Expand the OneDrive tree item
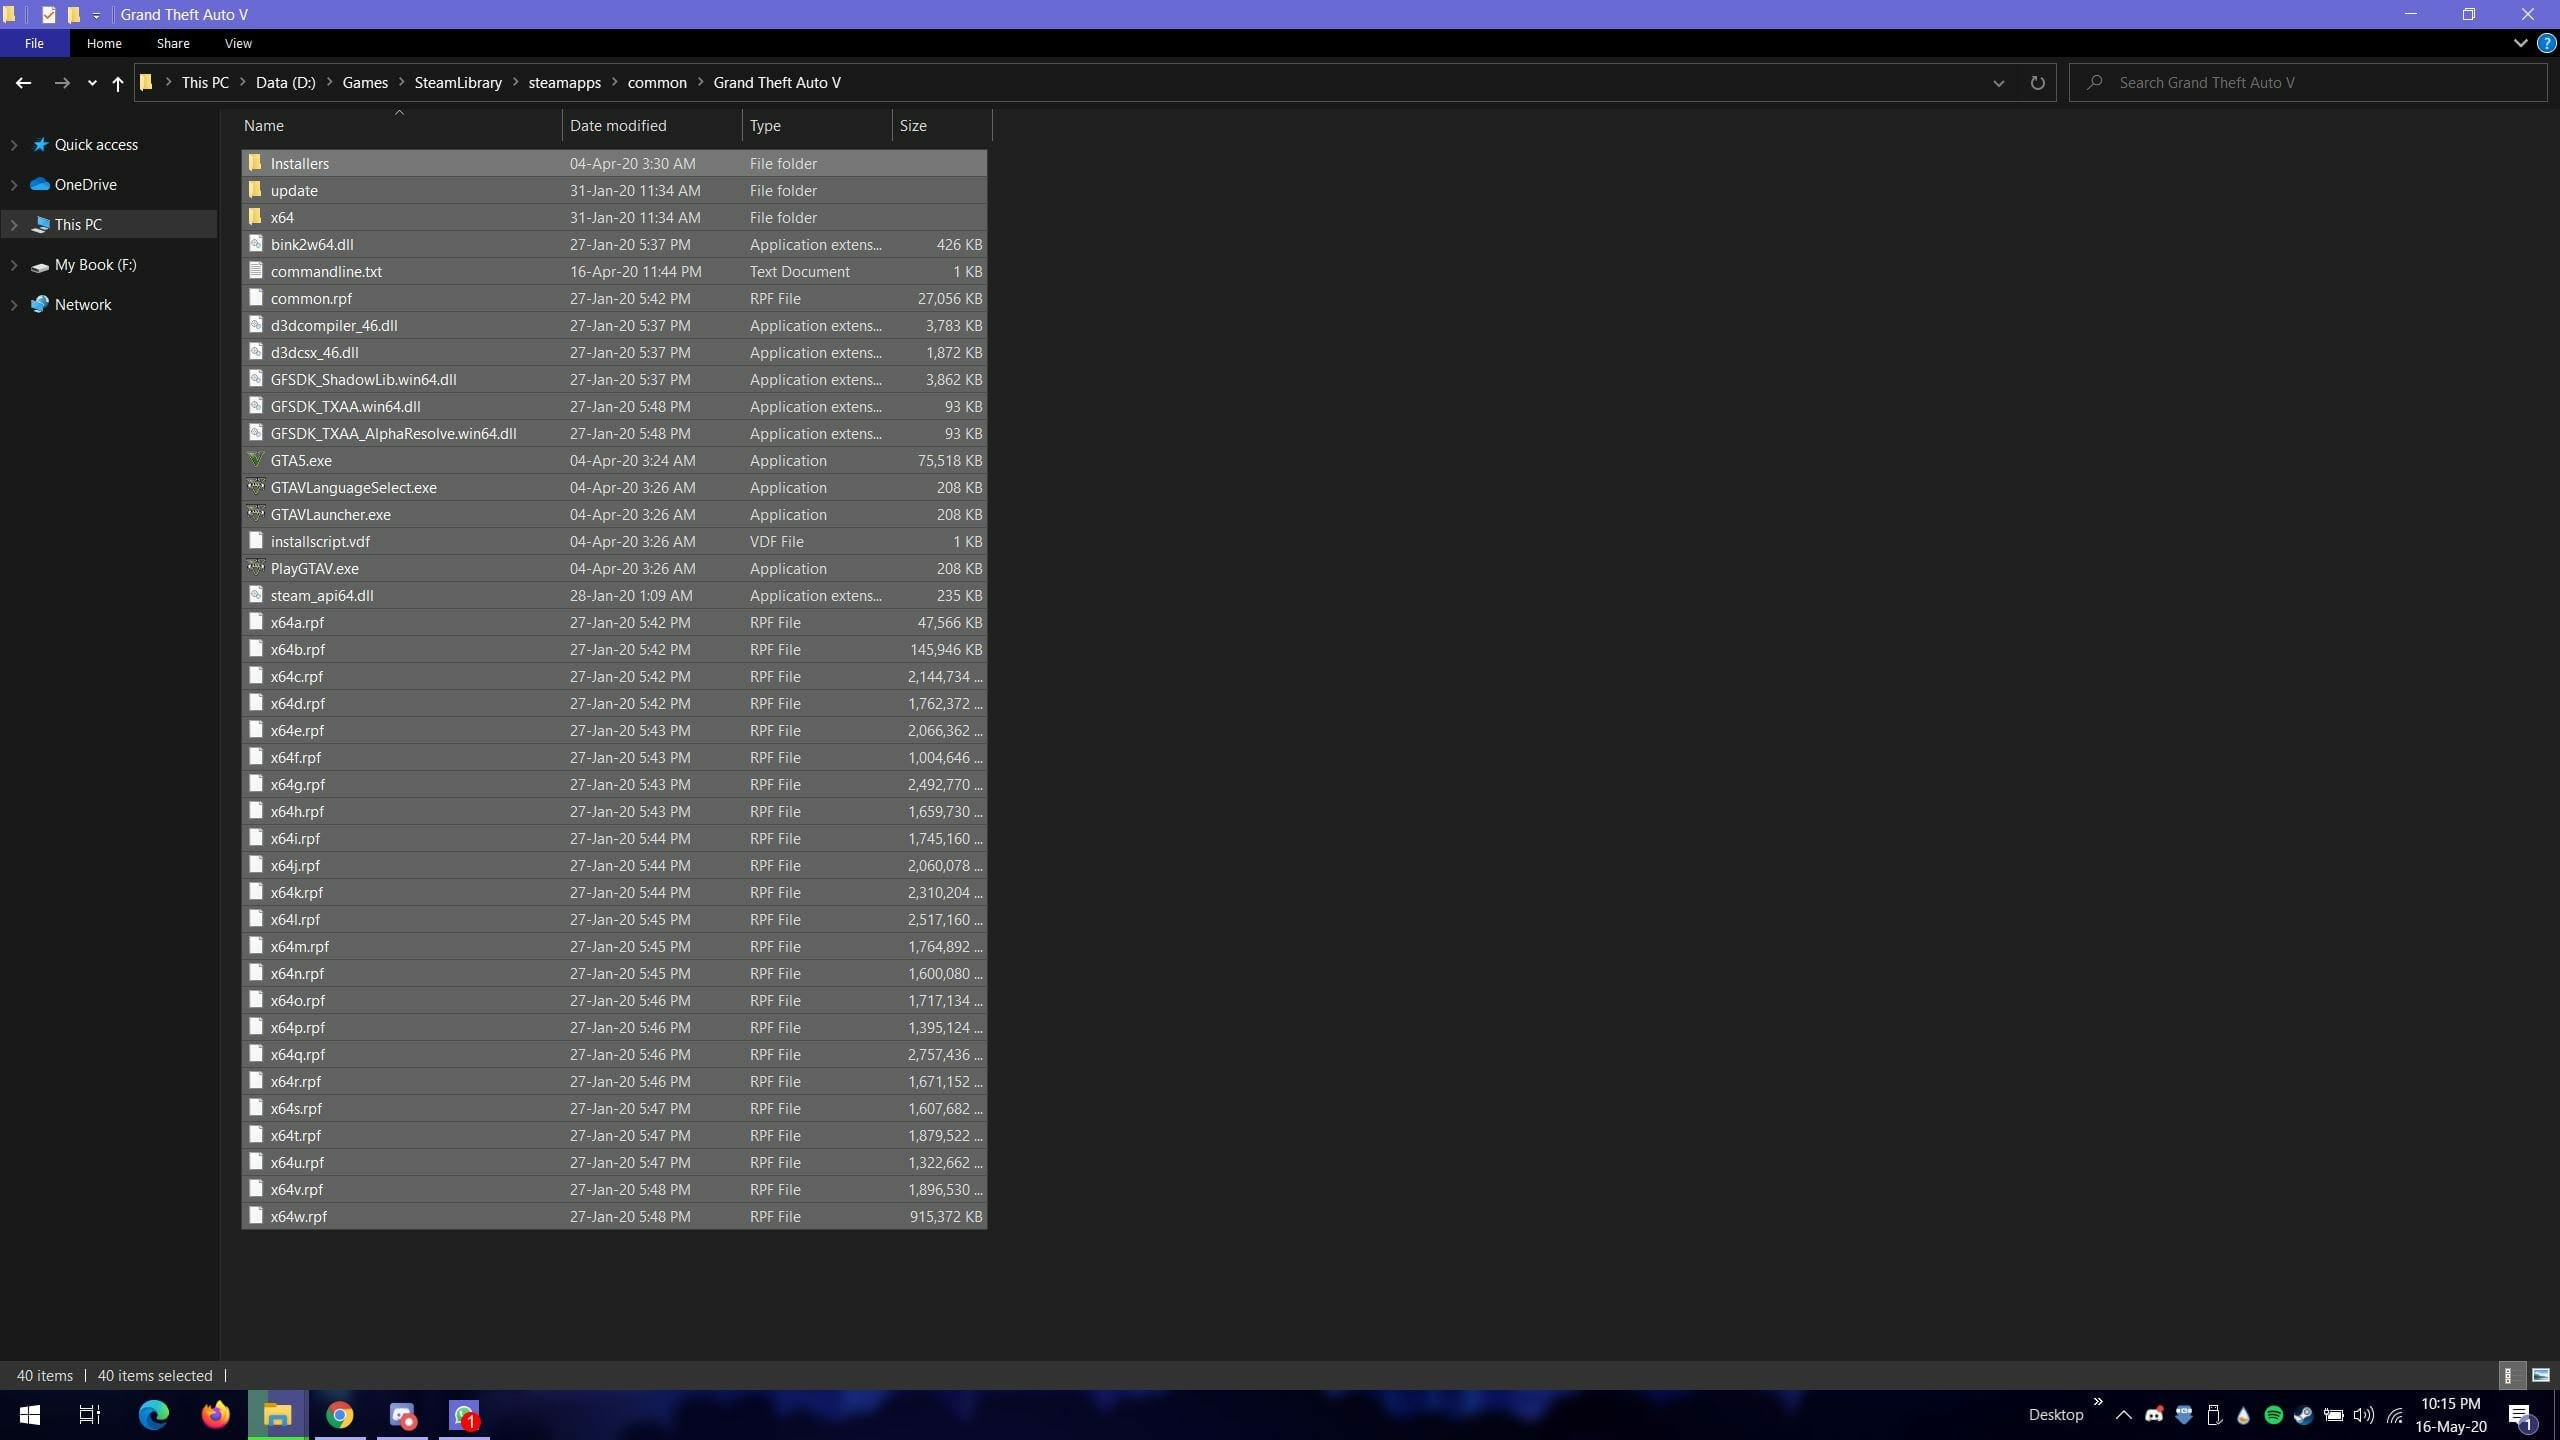This screenshot has height=1440, width=2560. (x=12, y=183)
